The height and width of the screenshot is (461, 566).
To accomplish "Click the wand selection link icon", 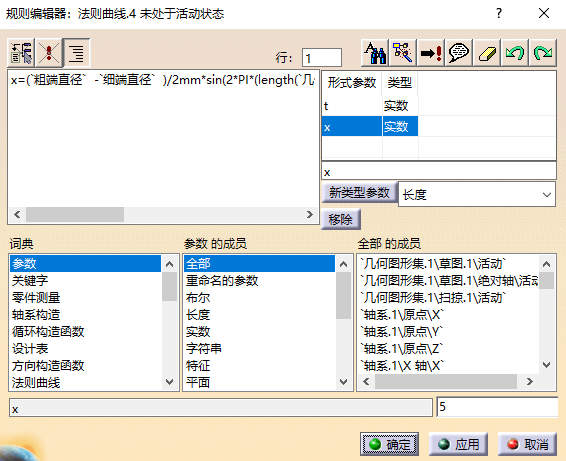I will coord(403,53).
